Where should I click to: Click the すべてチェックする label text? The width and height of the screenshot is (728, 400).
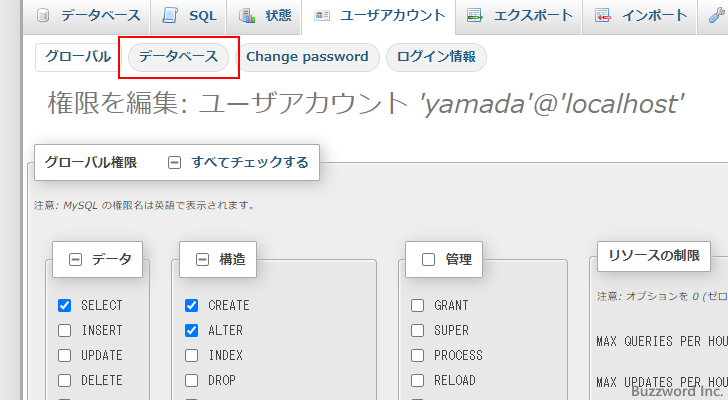point(250,162)
